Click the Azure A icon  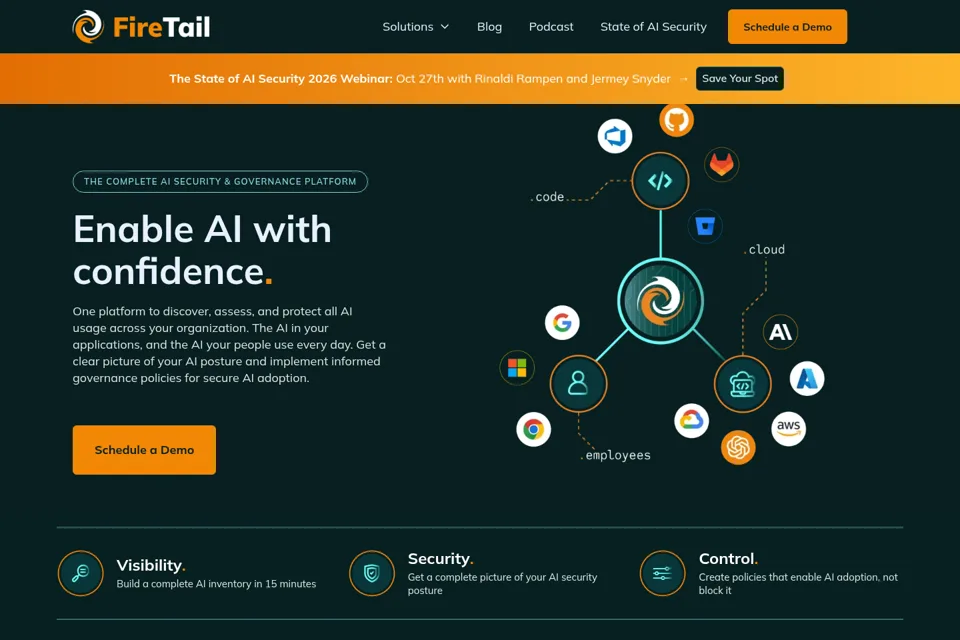[x=807, y=378]
